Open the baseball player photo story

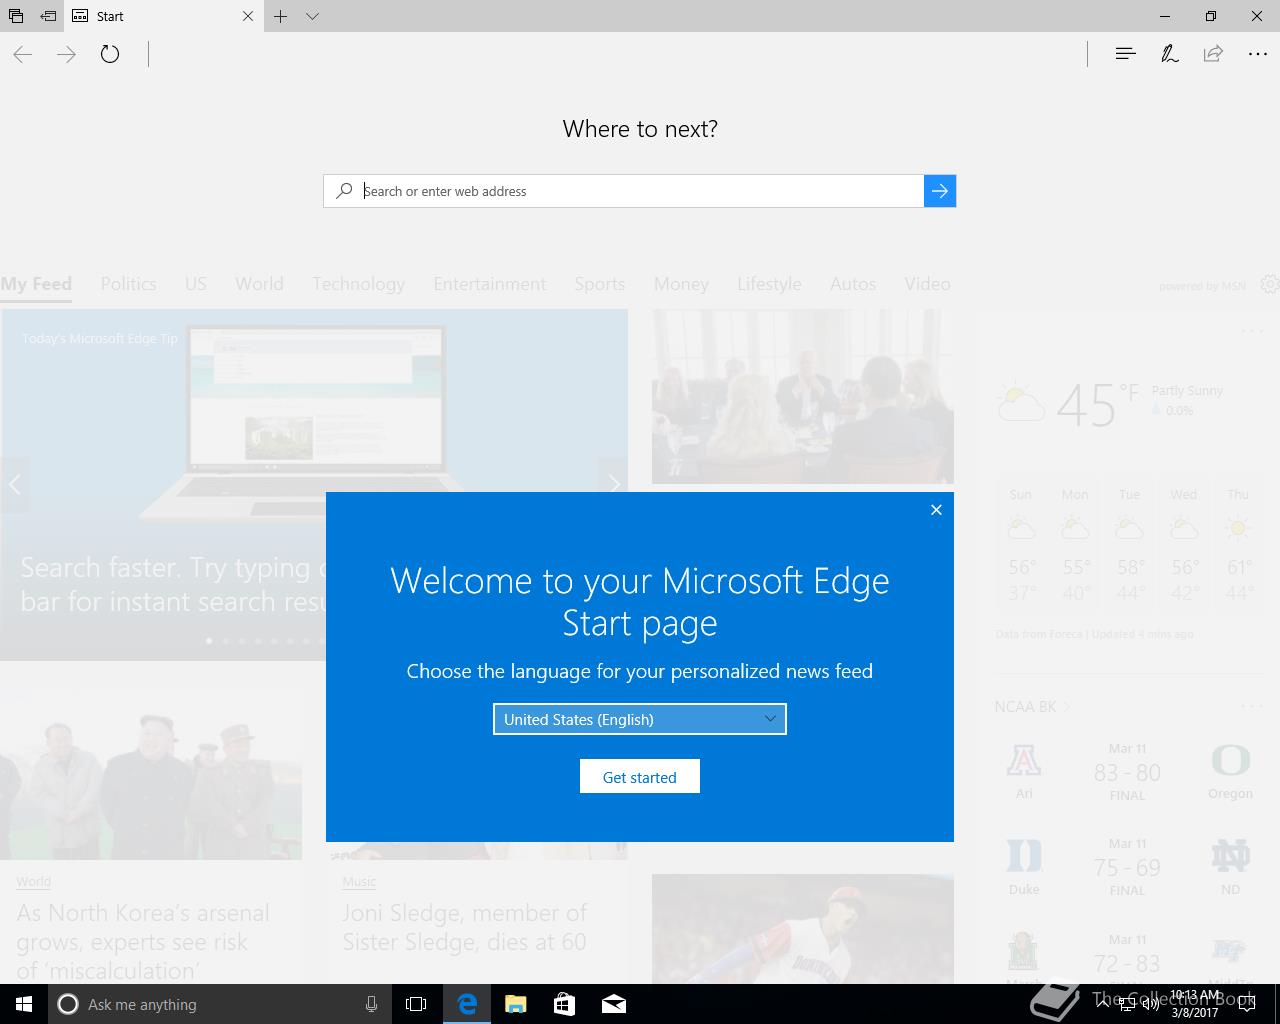click(x=803, y=929)
